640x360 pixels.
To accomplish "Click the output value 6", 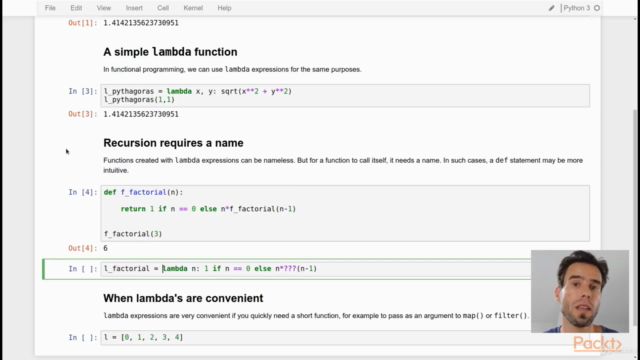I will tap(105, 248).
